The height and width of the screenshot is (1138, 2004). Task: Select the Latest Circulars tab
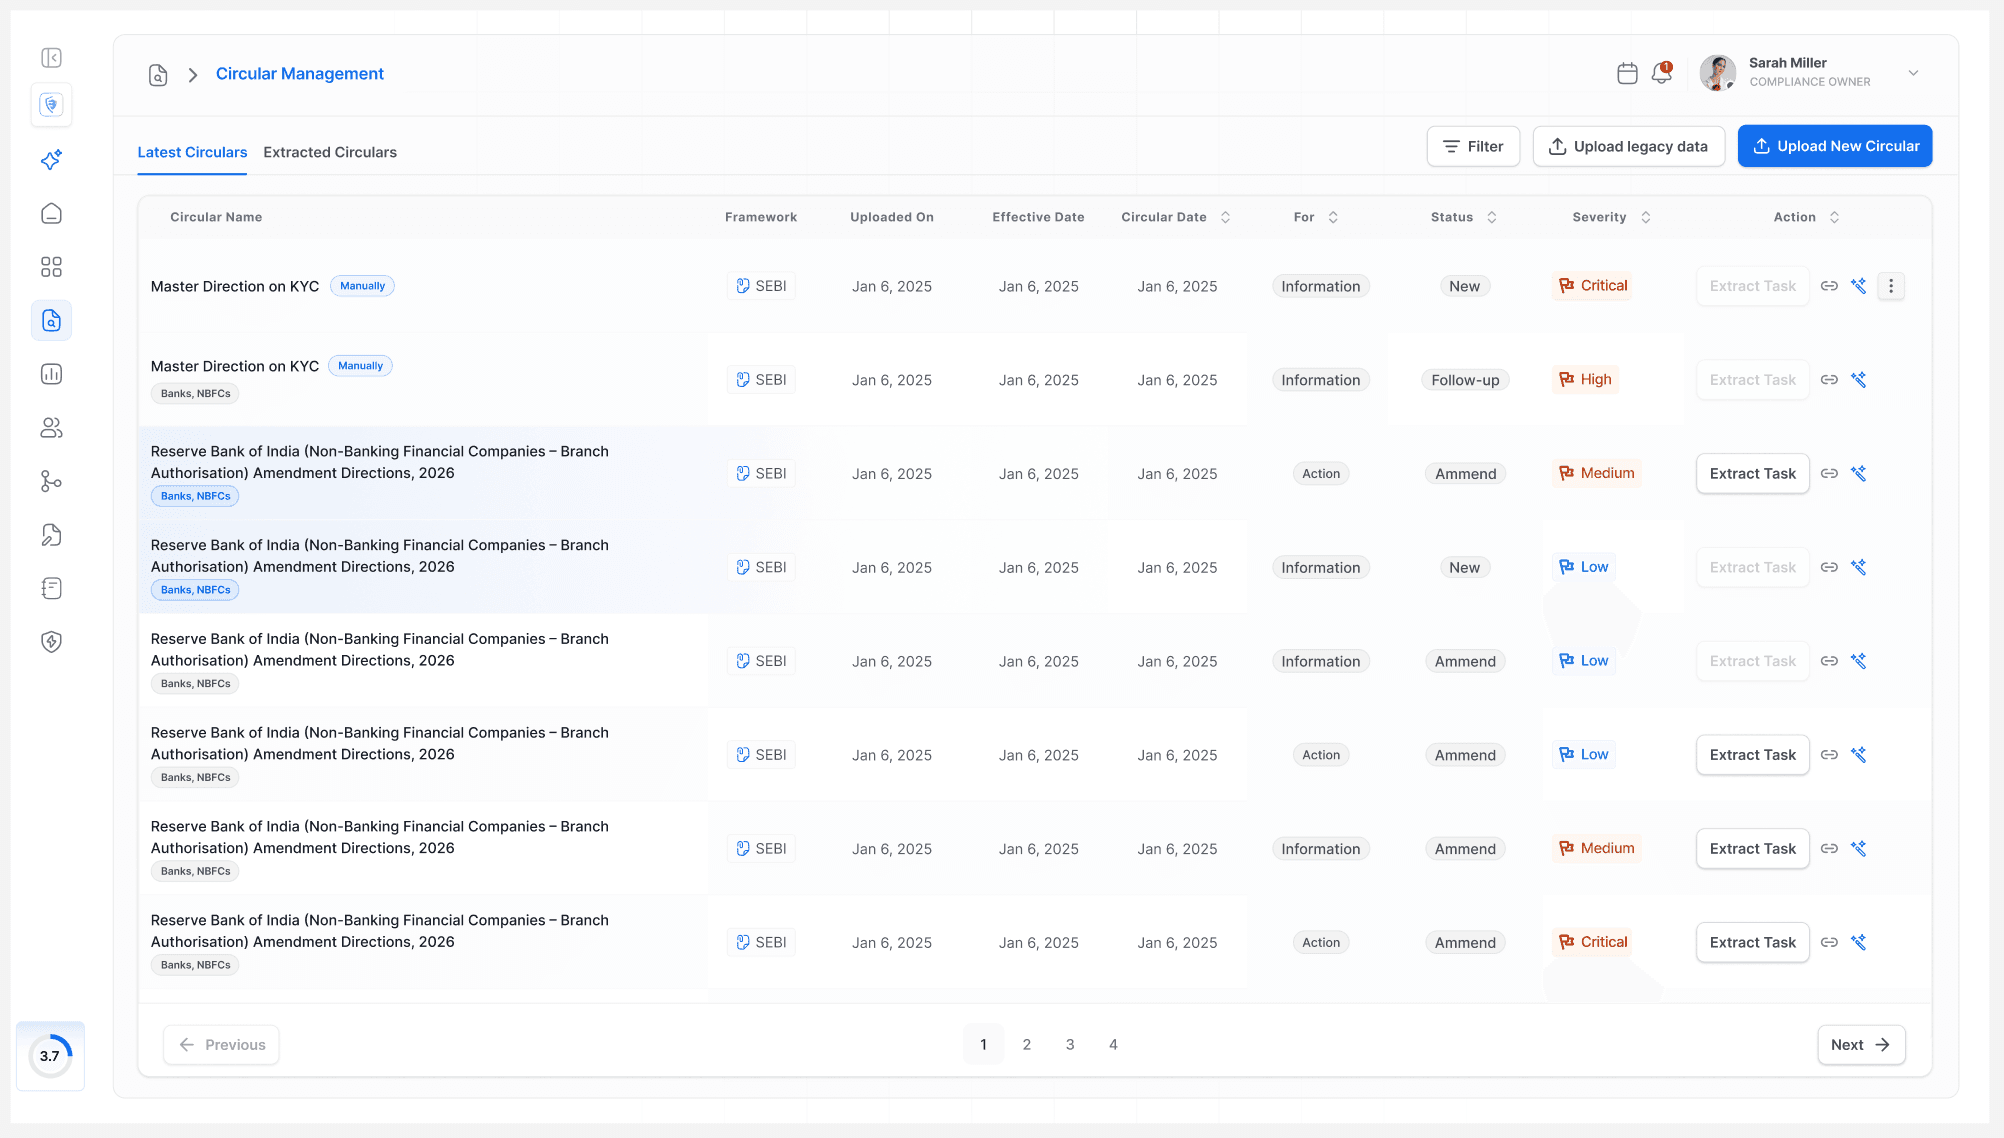192,152
